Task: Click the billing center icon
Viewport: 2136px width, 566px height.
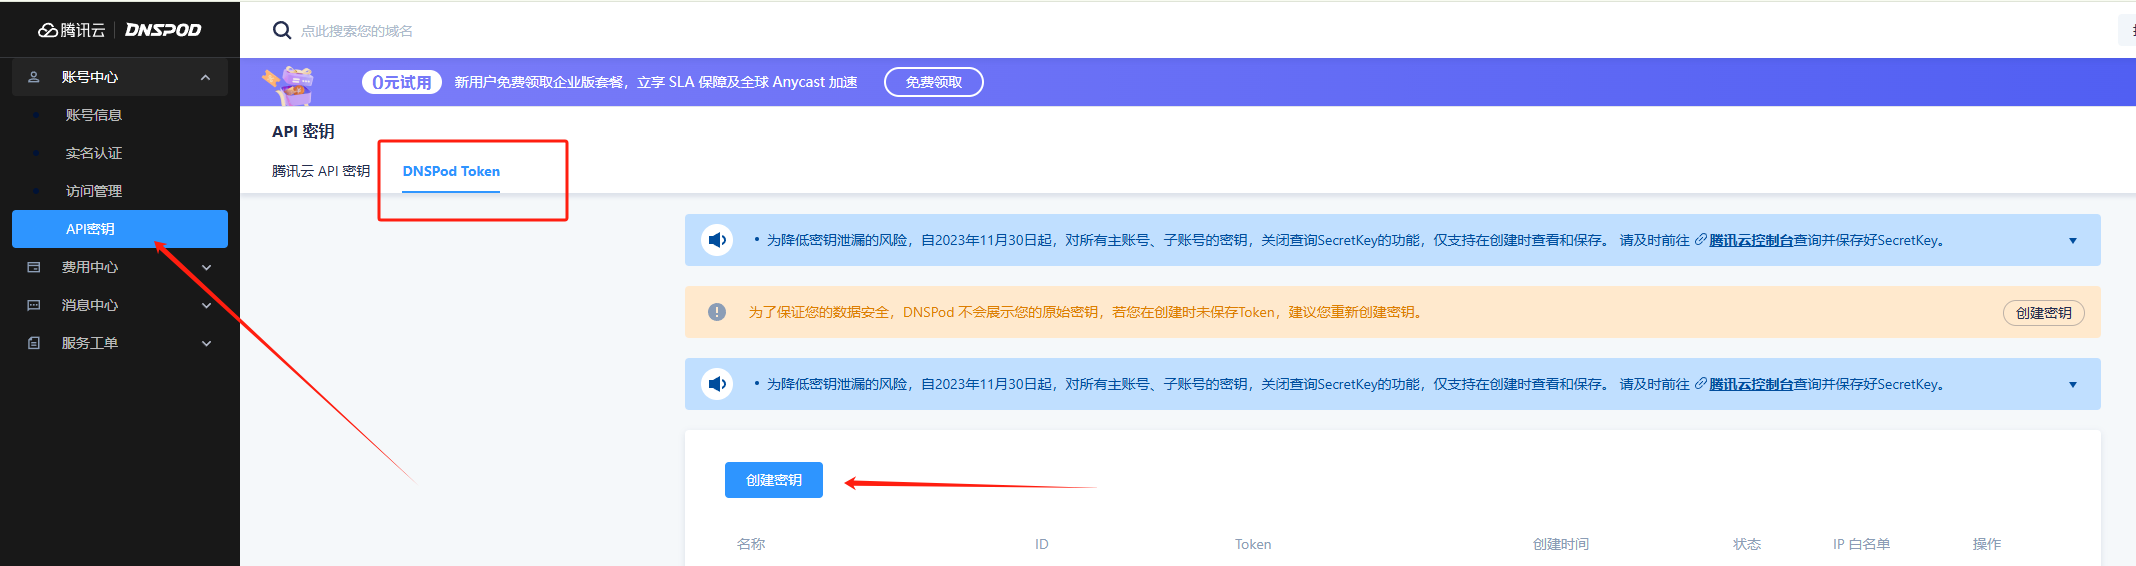Action: [x=34, y=267]
